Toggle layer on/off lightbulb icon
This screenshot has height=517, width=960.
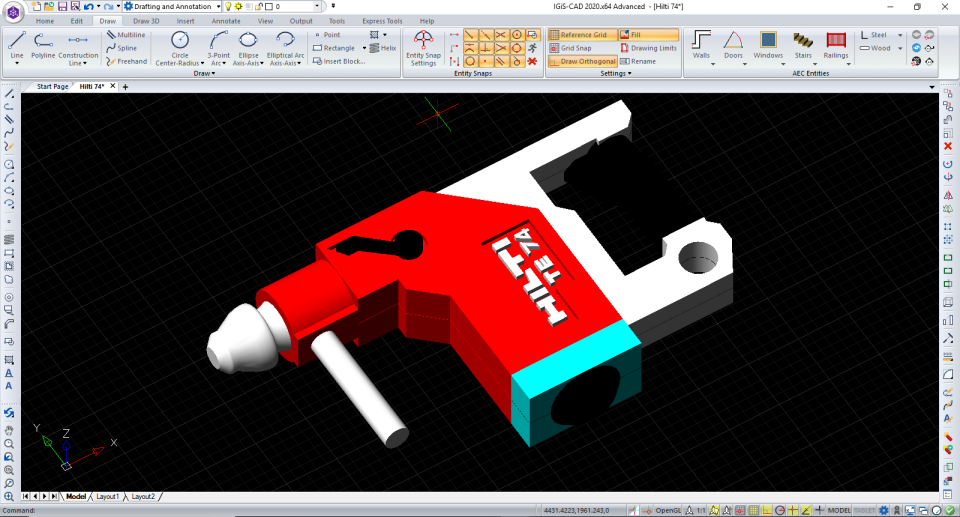[228, 6]
